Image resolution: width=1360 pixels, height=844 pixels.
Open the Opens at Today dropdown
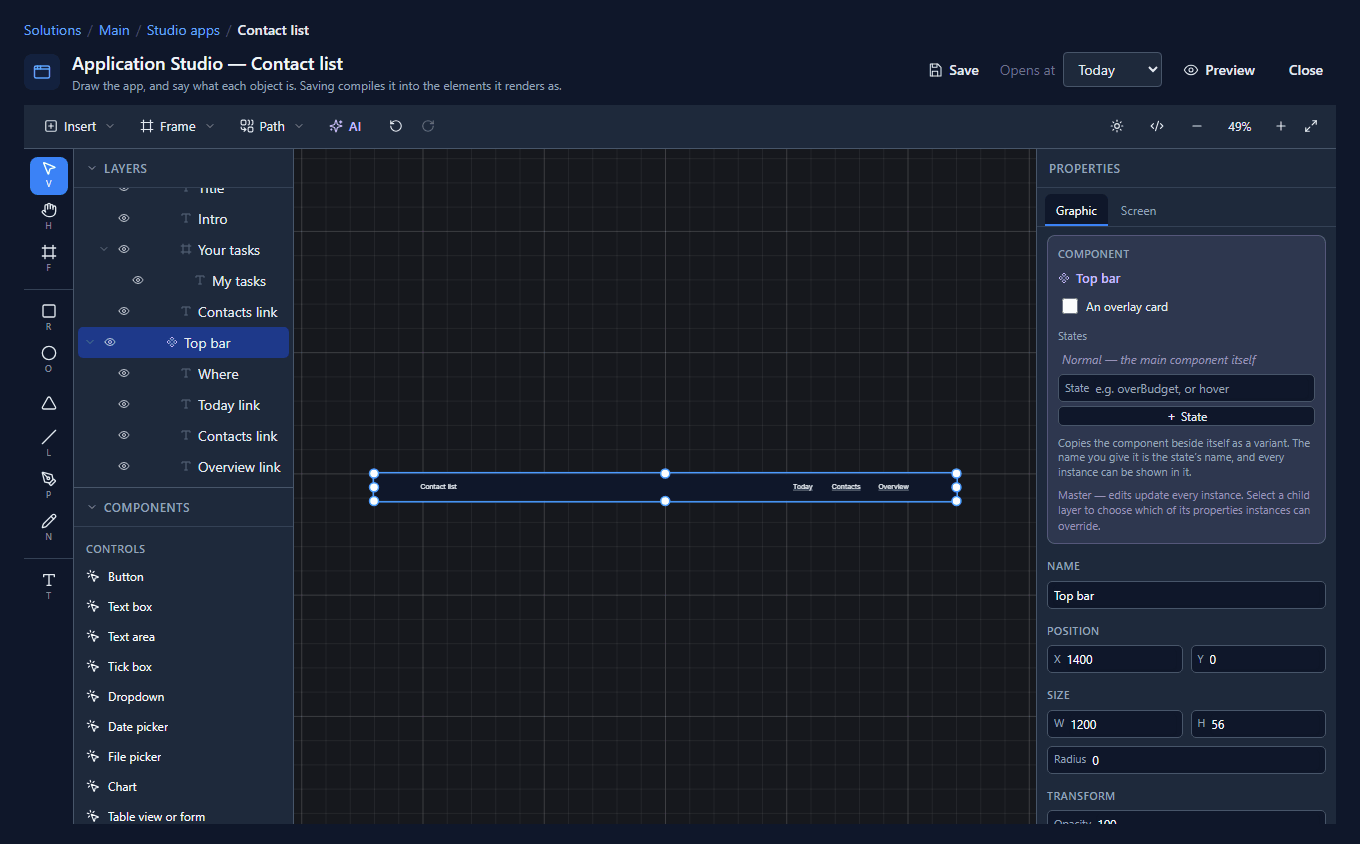click(1112, 70)
